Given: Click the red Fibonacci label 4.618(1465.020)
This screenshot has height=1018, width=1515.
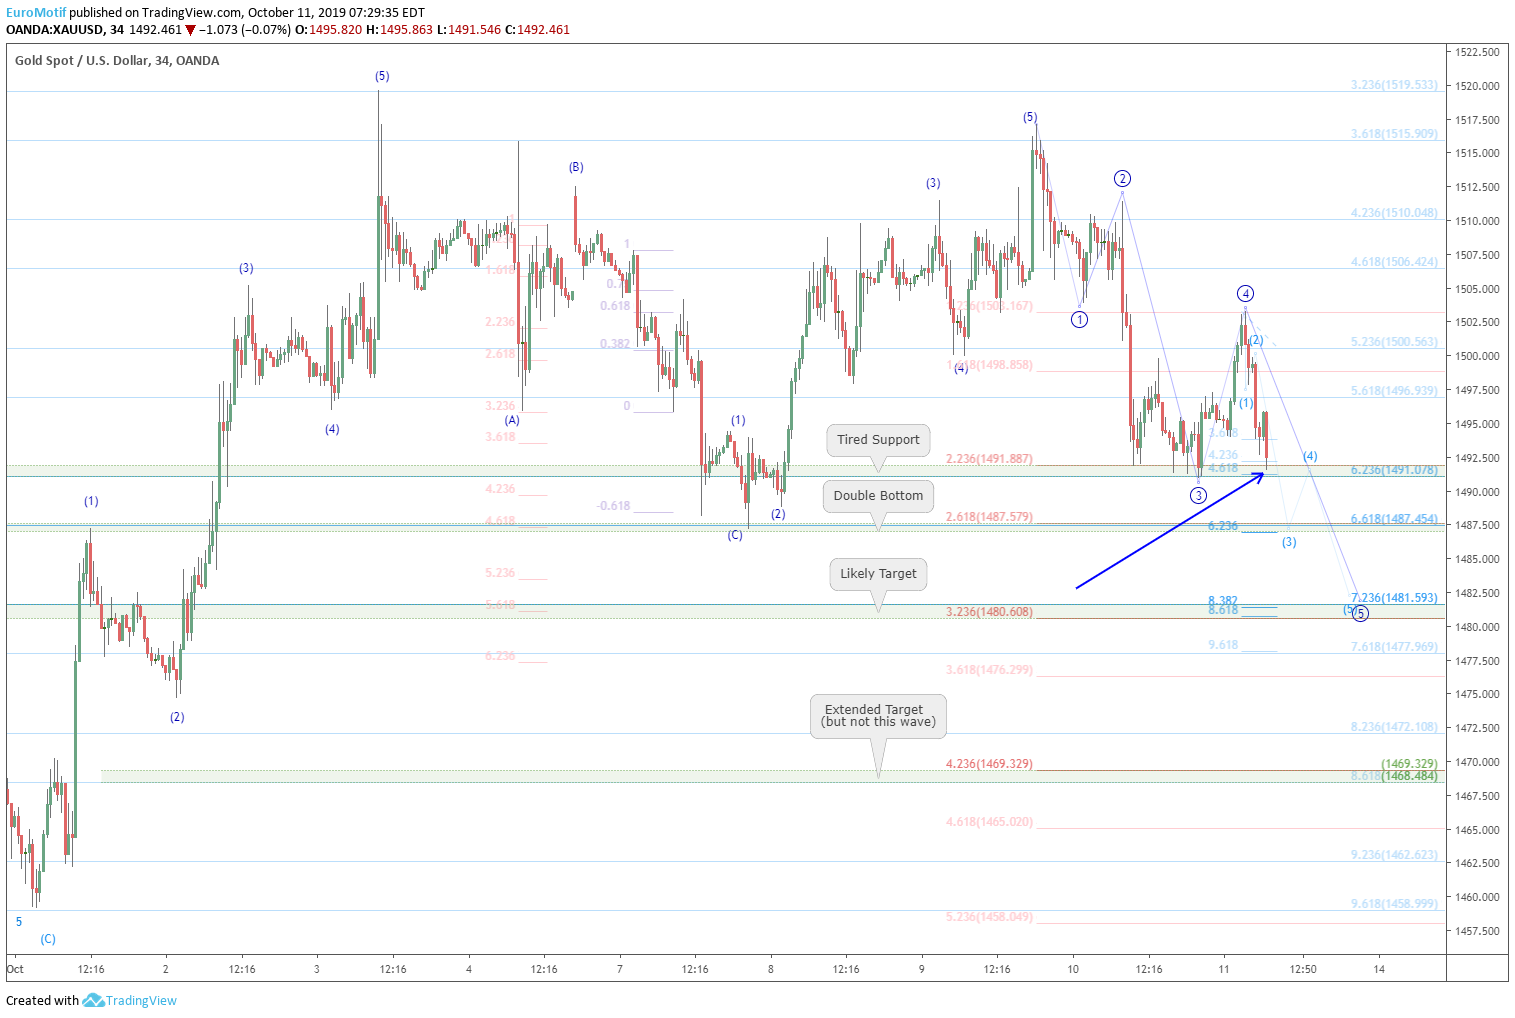Looking at the screenshot, I should [x=989, y=822].
